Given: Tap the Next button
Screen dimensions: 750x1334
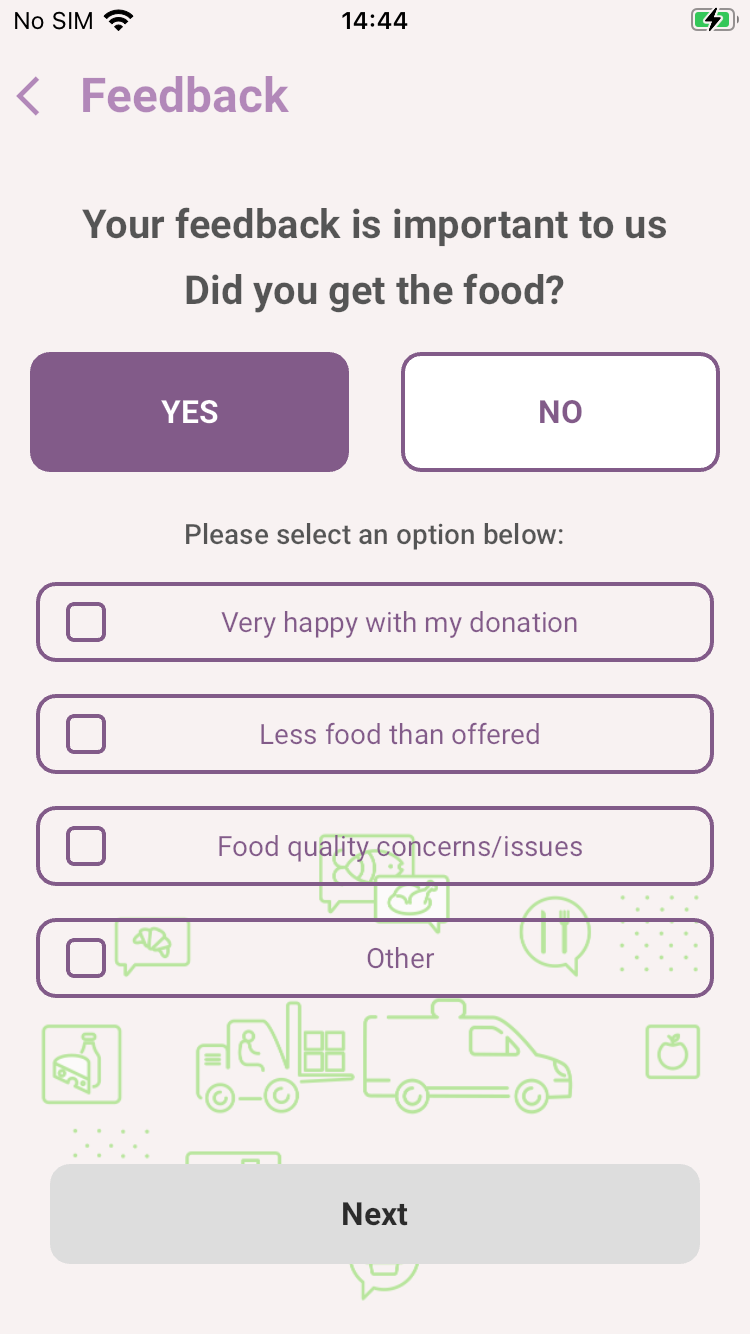Looking at the screenshot, I should point(375,1214).
